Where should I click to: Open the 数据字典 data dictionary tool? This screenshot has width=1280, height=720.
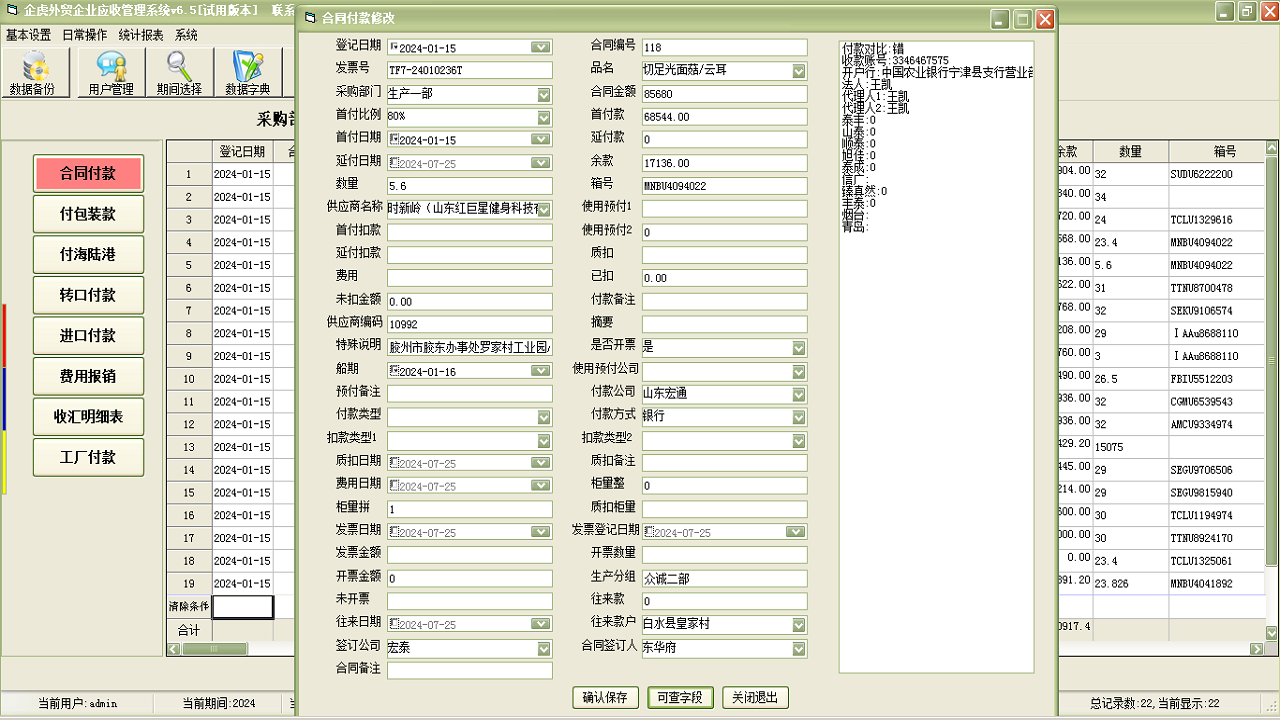click(x=248, y=72)
